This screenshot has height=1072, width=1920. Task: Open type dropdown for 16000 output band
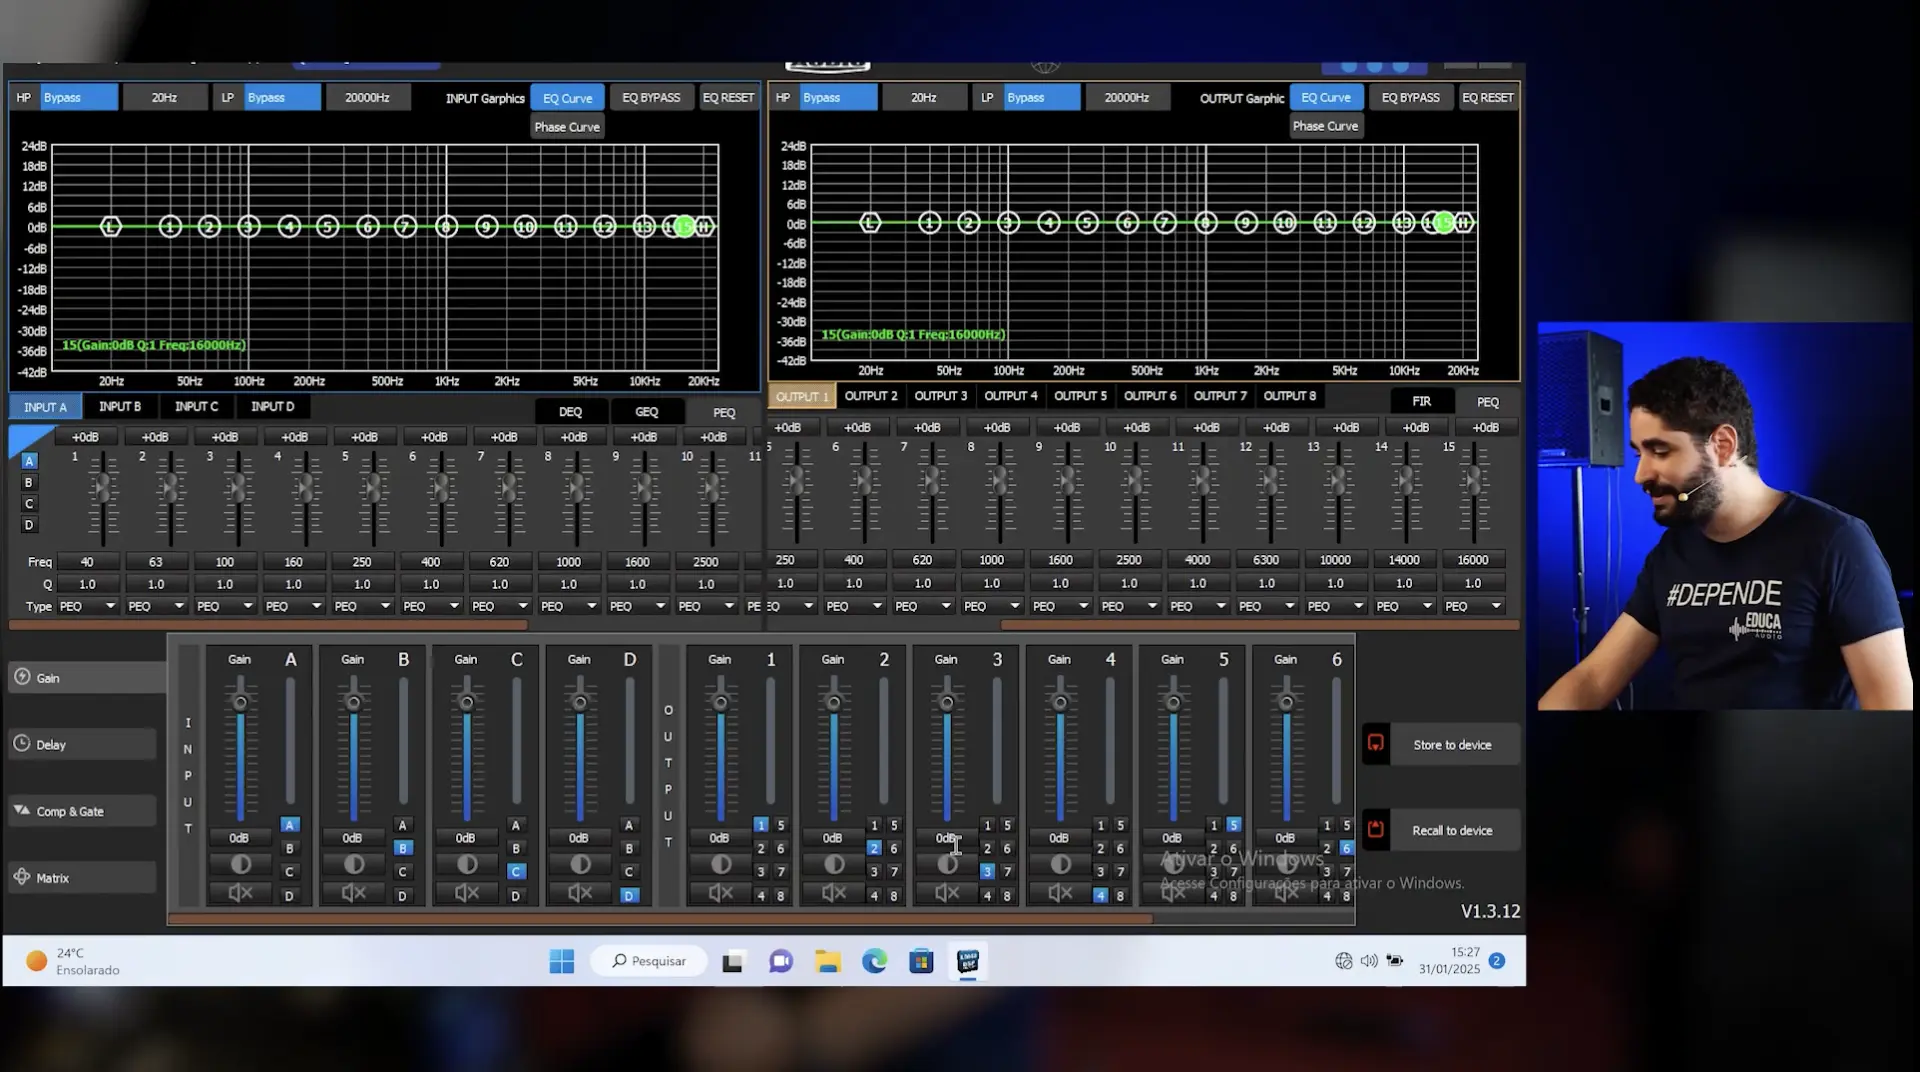1474,606
